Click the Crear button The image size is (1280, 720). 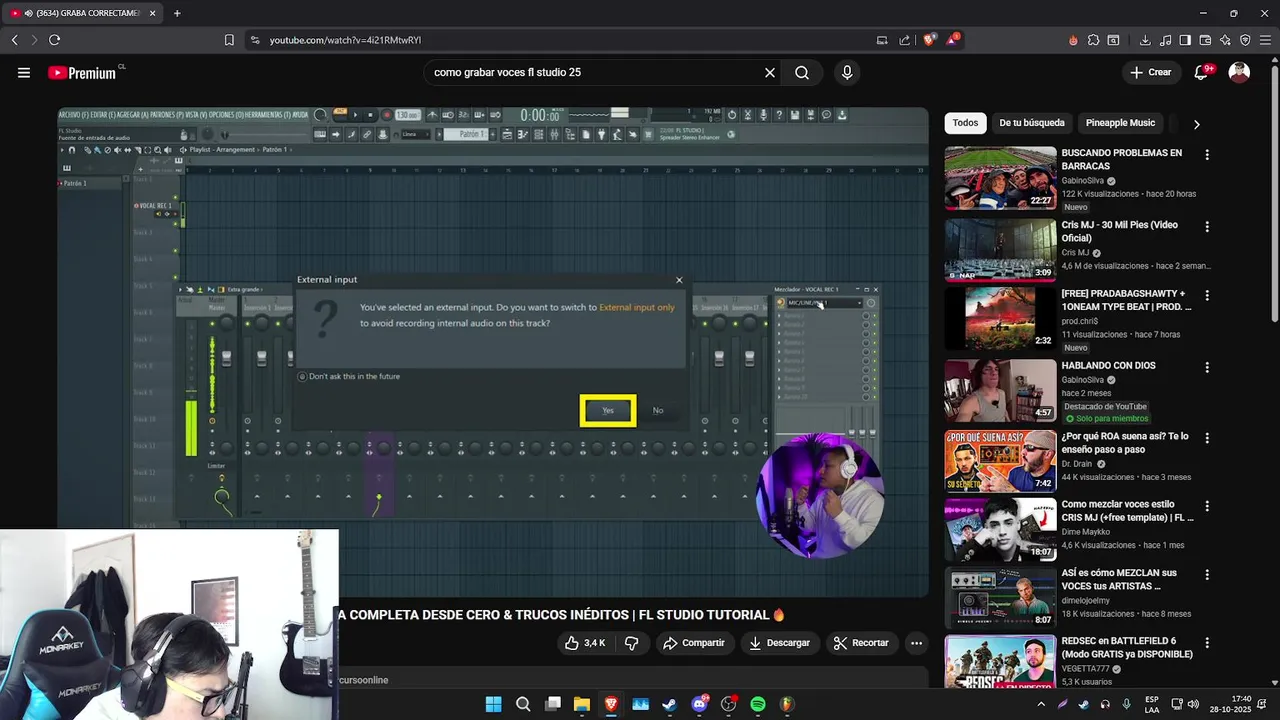1150,72
